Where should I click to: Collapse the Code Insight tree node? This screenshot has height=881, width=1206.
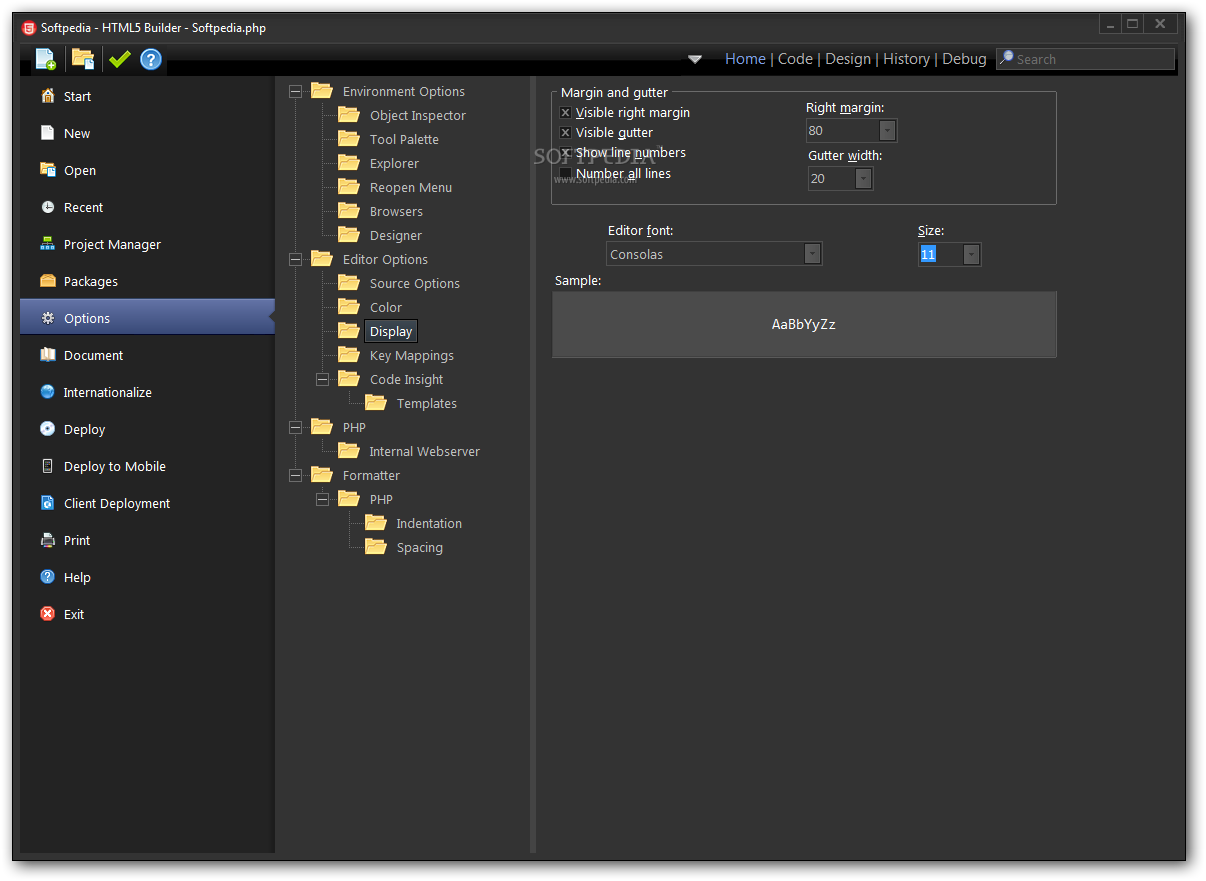point(322,379)
